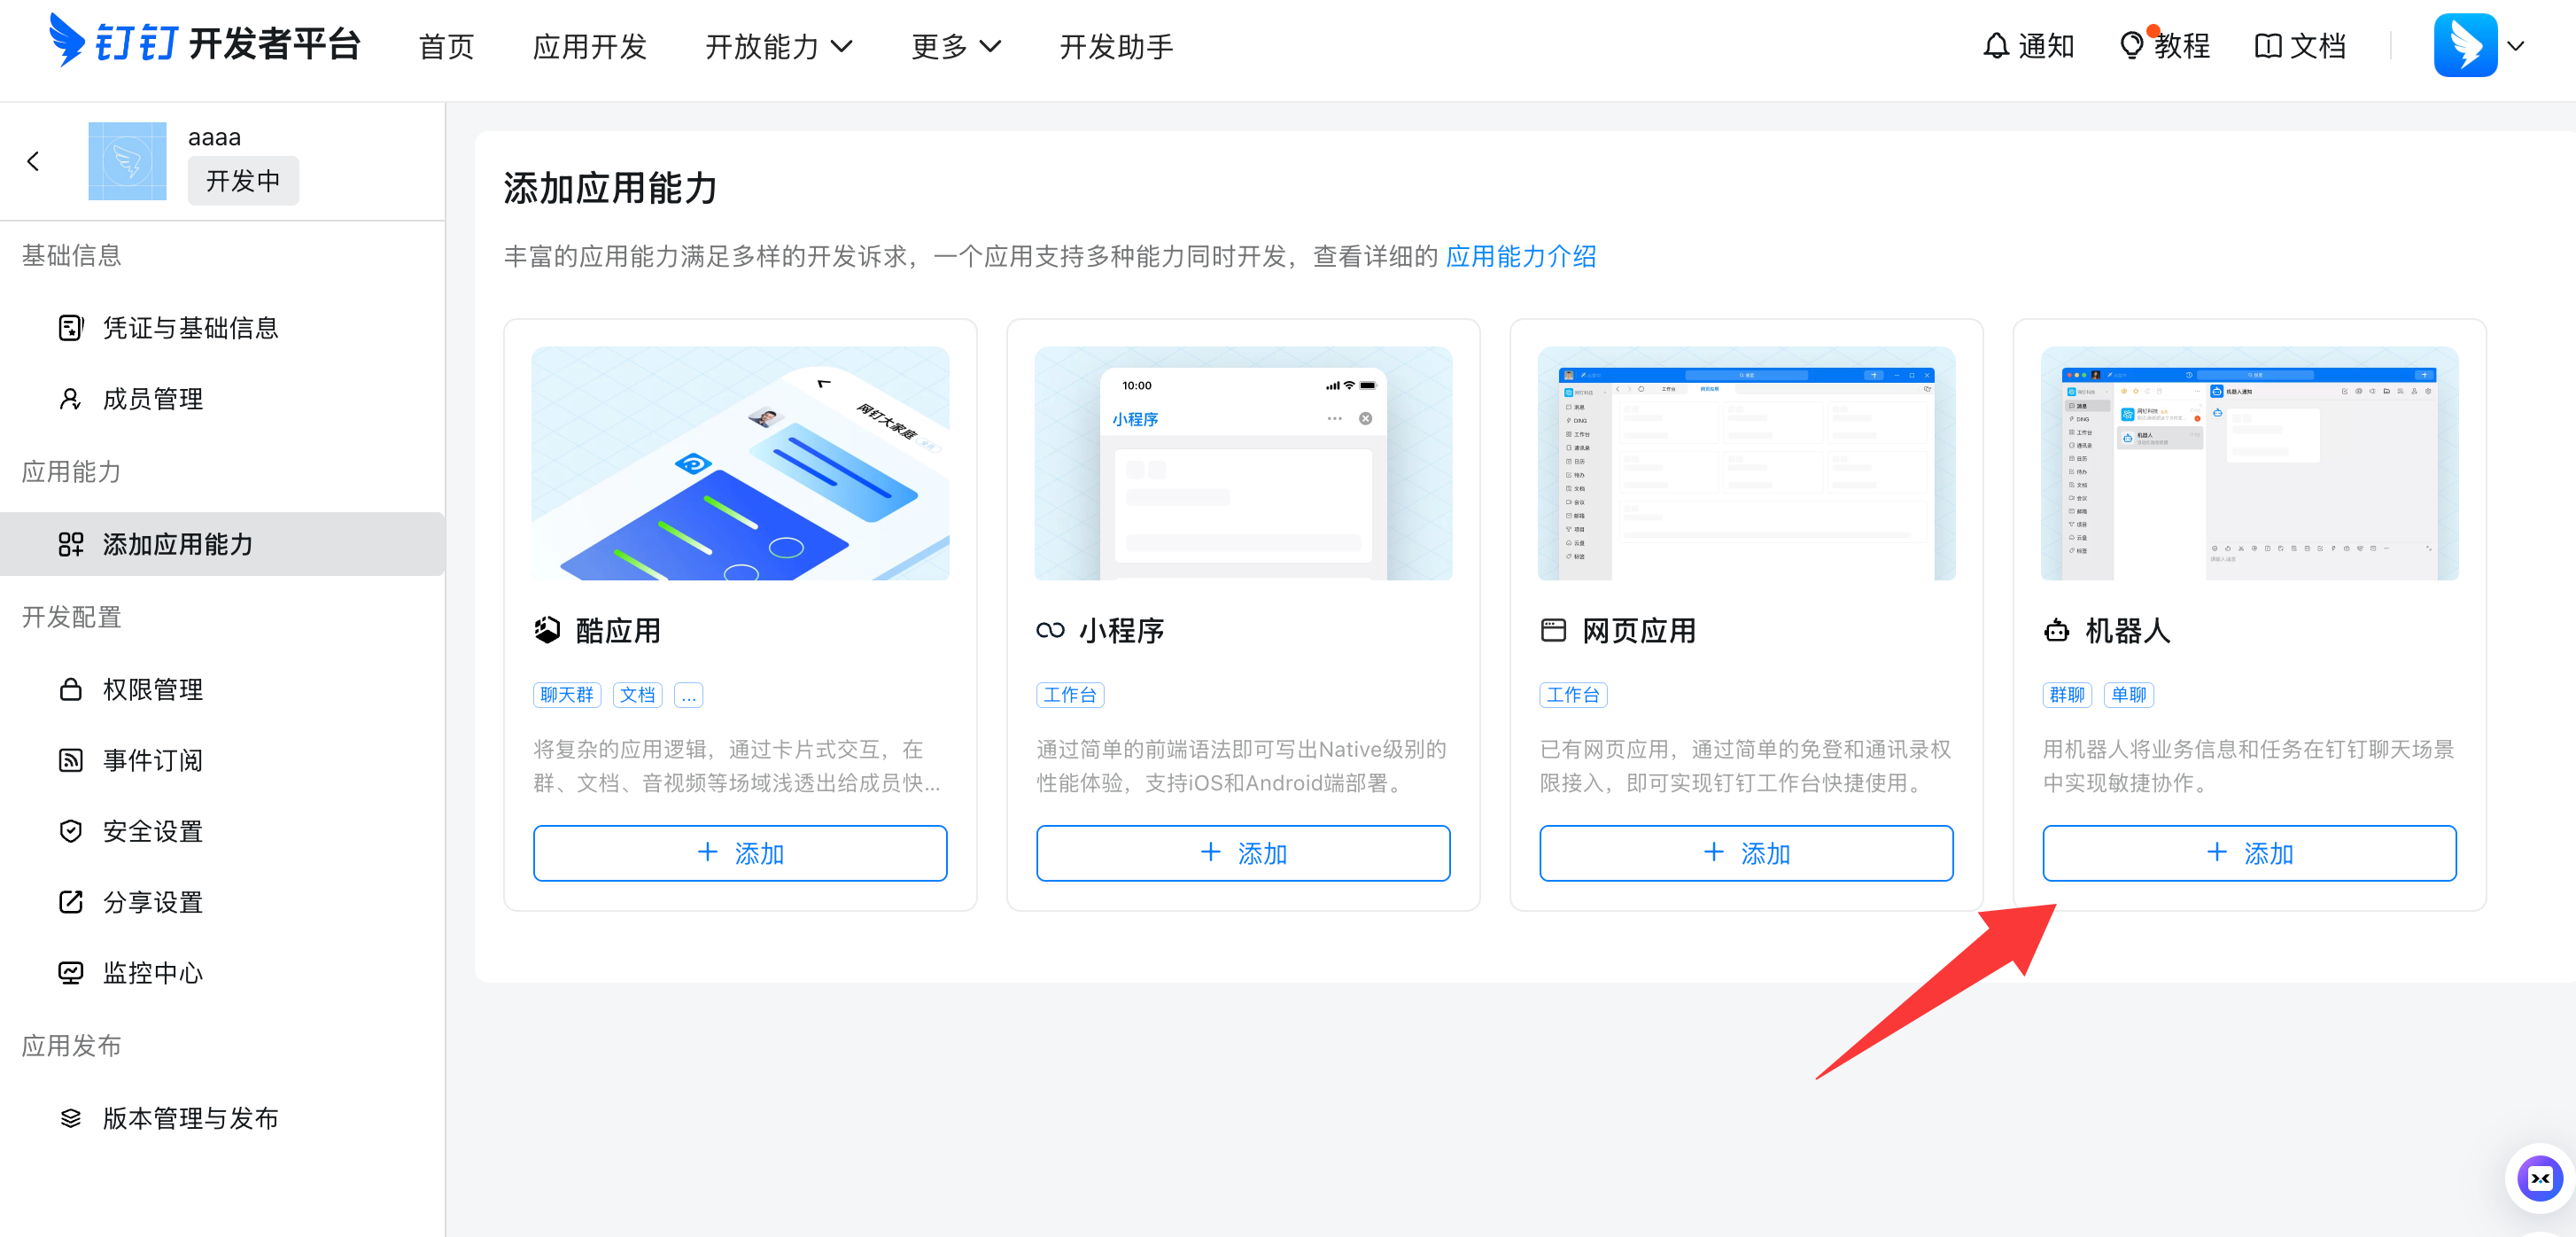Click the 工作台 tag on 网页应用

pyautogui.click(x=1573, y=694)
